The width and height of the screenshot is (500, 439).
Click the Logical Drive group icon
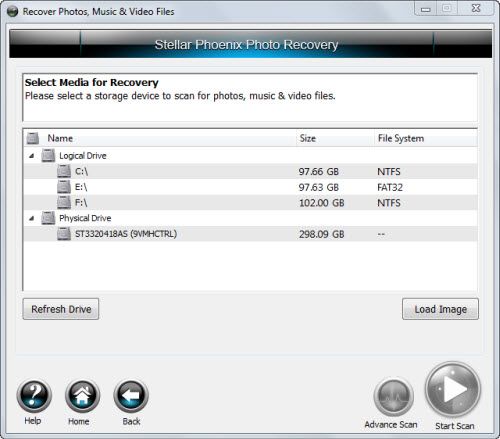tap(48, 156)
